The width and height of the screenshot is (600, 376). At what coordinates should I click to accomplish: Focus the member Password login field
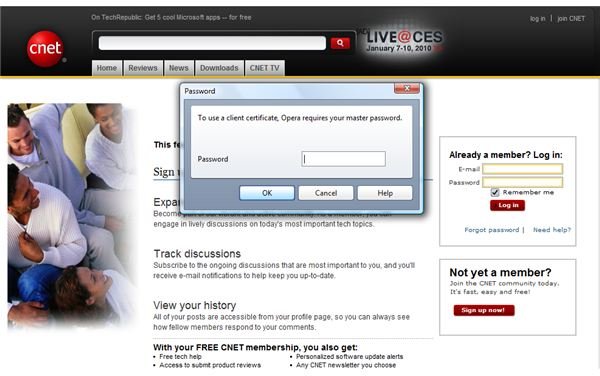[522, 182]
